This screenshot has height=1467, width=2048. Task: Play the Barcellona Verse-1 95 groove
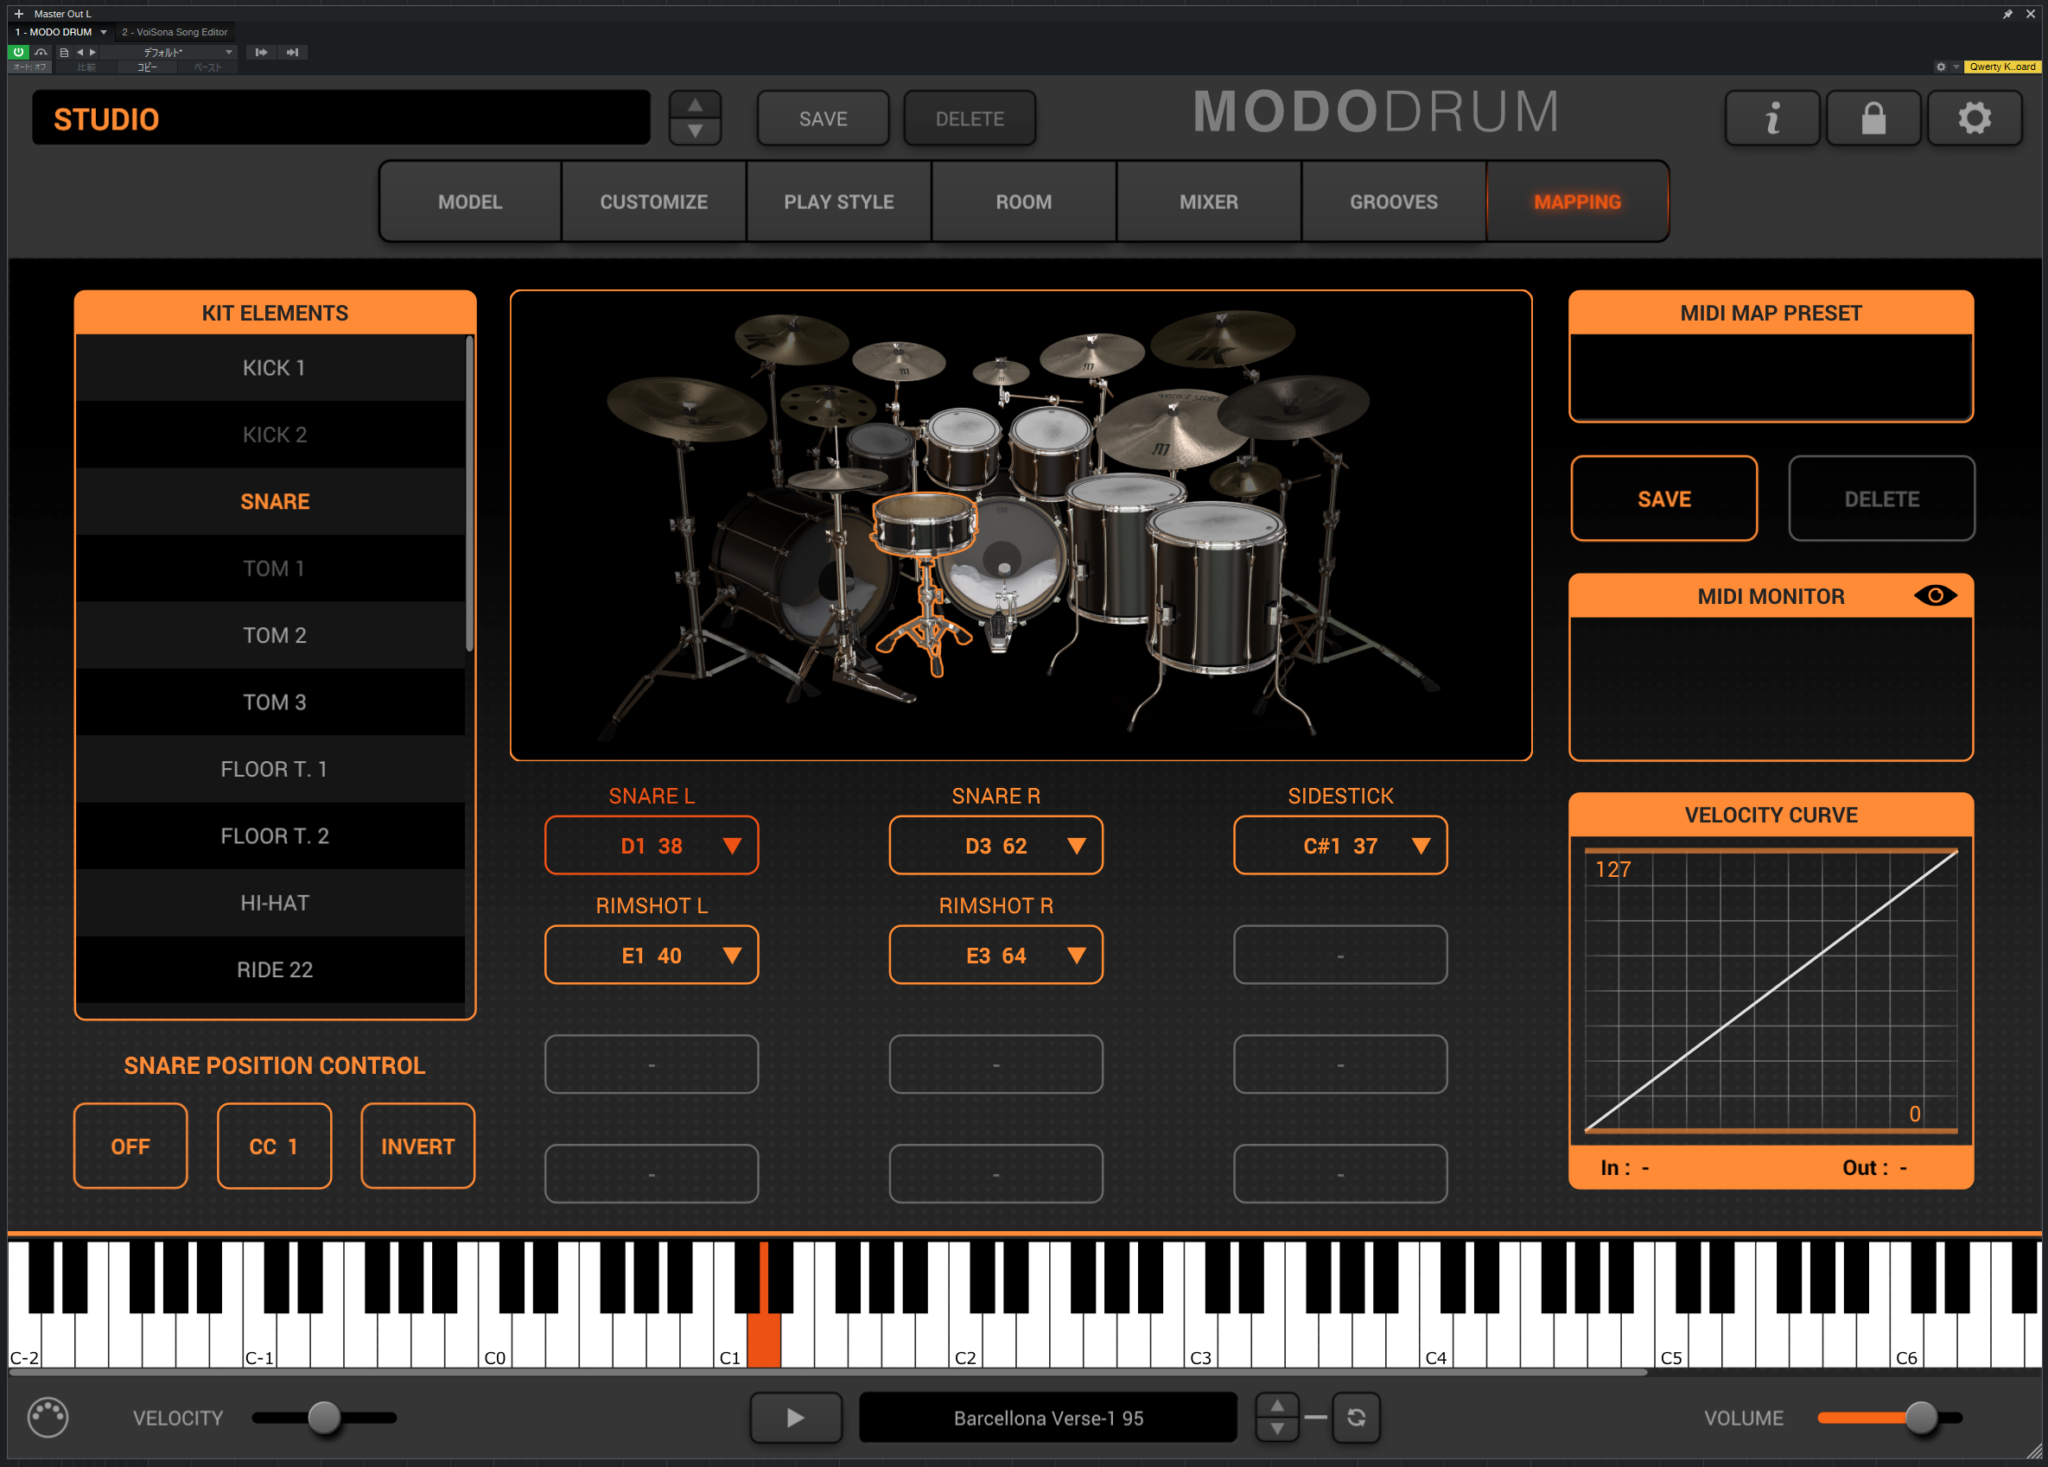tap(795, 1417)
